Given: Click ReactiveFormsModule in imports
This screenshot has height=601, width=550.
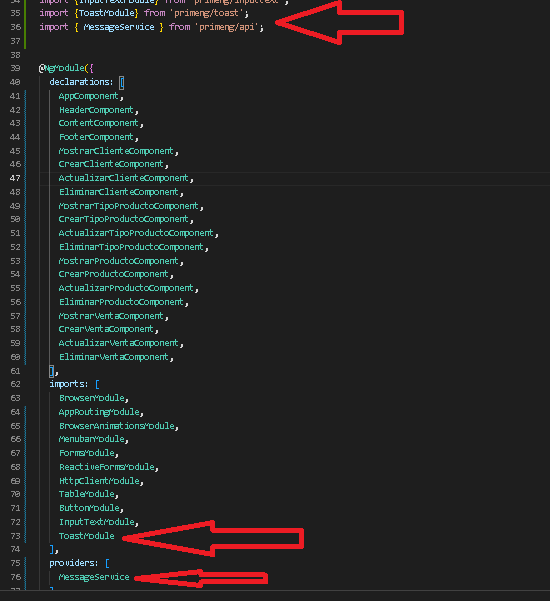Looking at the screenshot, I should (107, 467).
